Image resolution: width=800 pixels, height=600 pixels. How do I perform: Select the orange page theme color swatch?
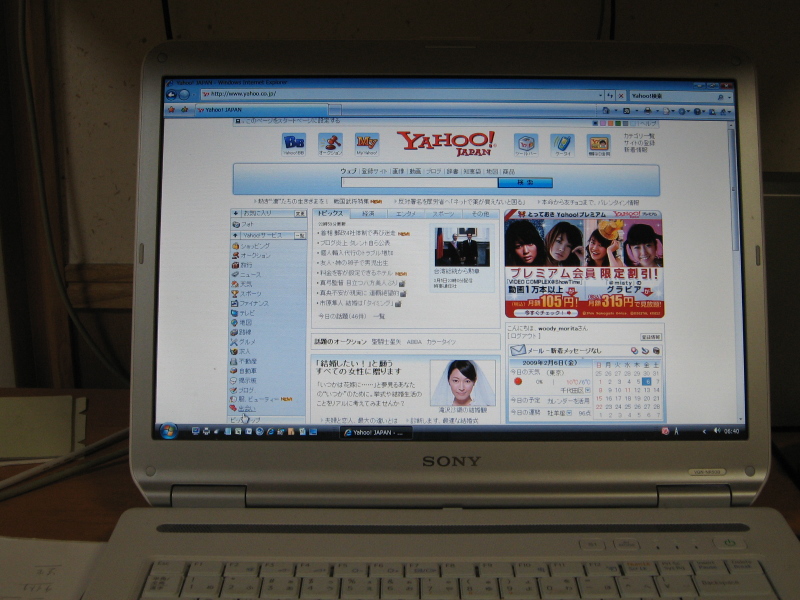point(610,123)
